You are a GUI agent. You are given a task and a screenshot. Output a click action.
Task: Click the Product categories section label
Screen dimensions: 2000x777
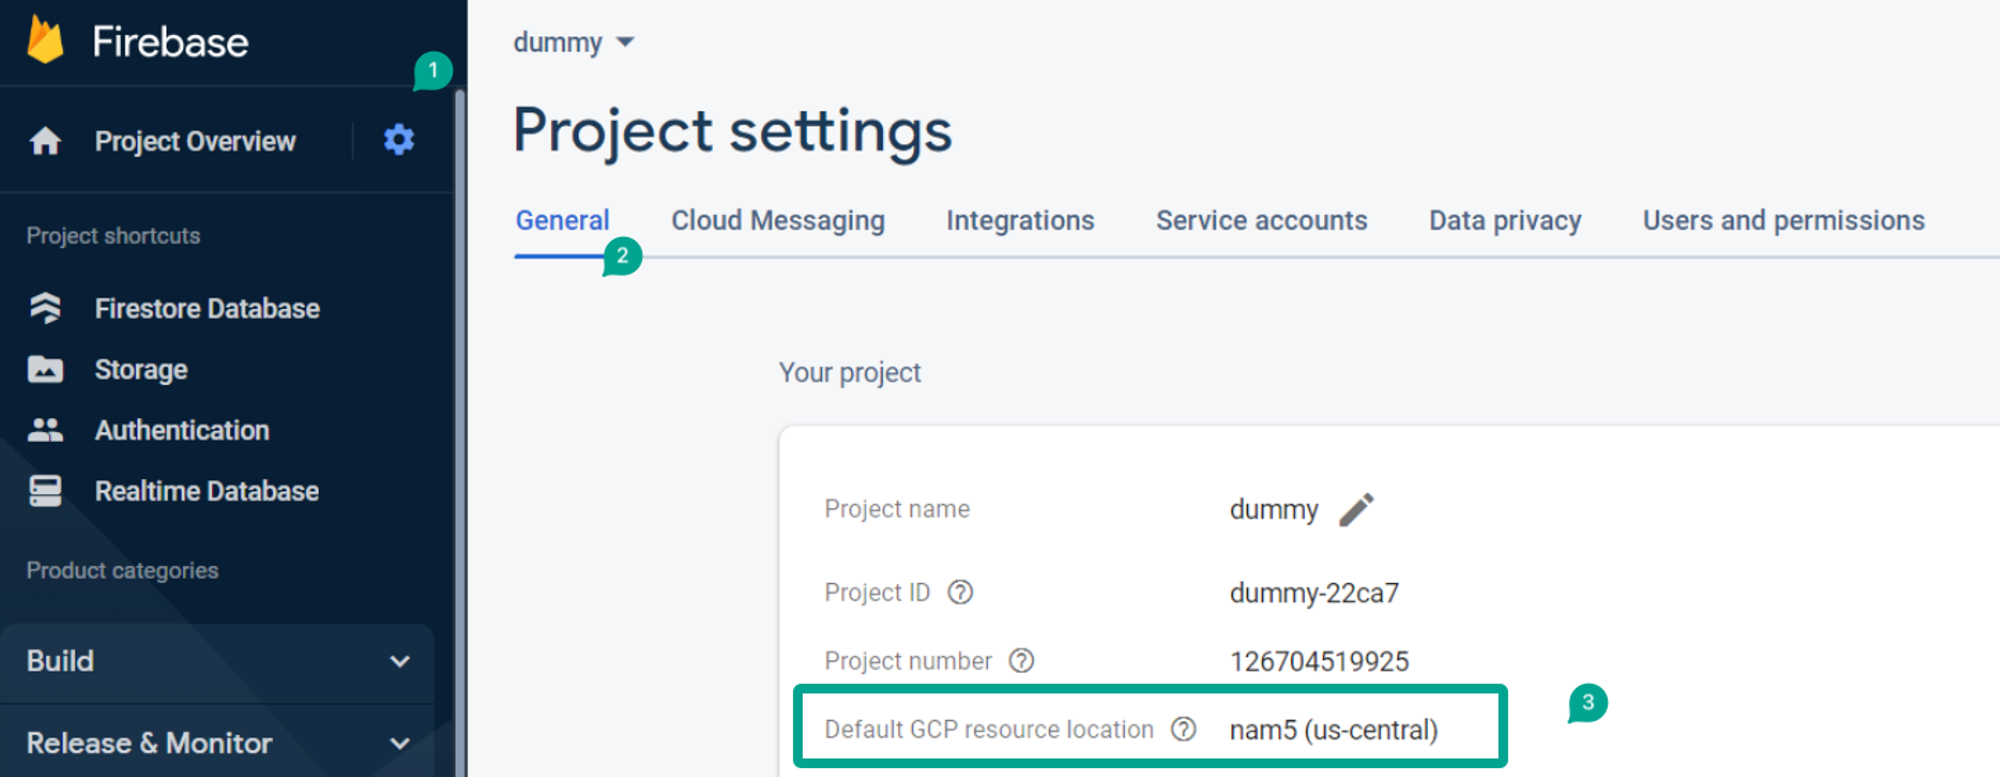[x=122, y=570]
